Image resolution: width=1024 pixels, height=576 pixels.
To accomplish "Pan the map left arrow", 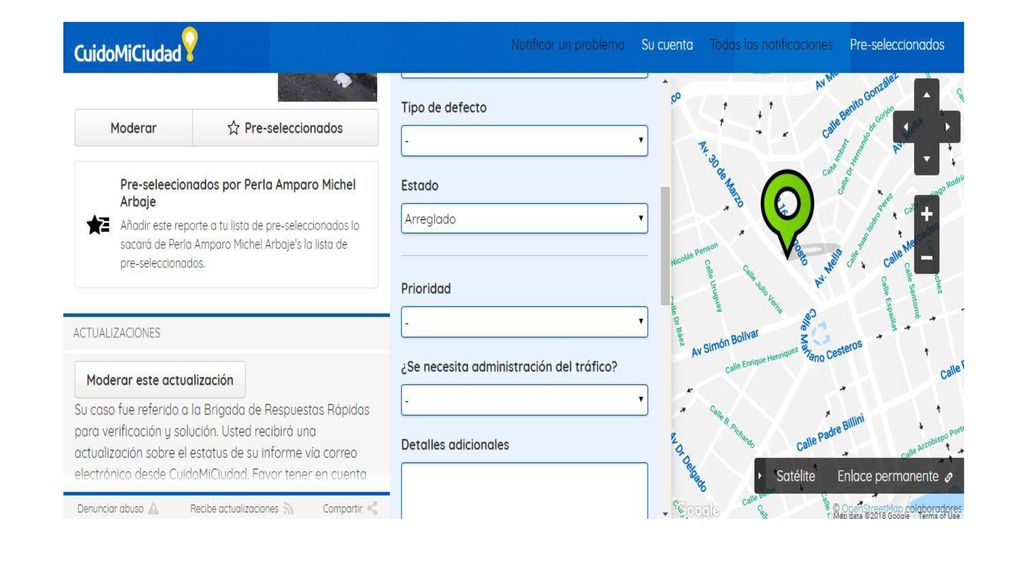I will pos(904,127).
